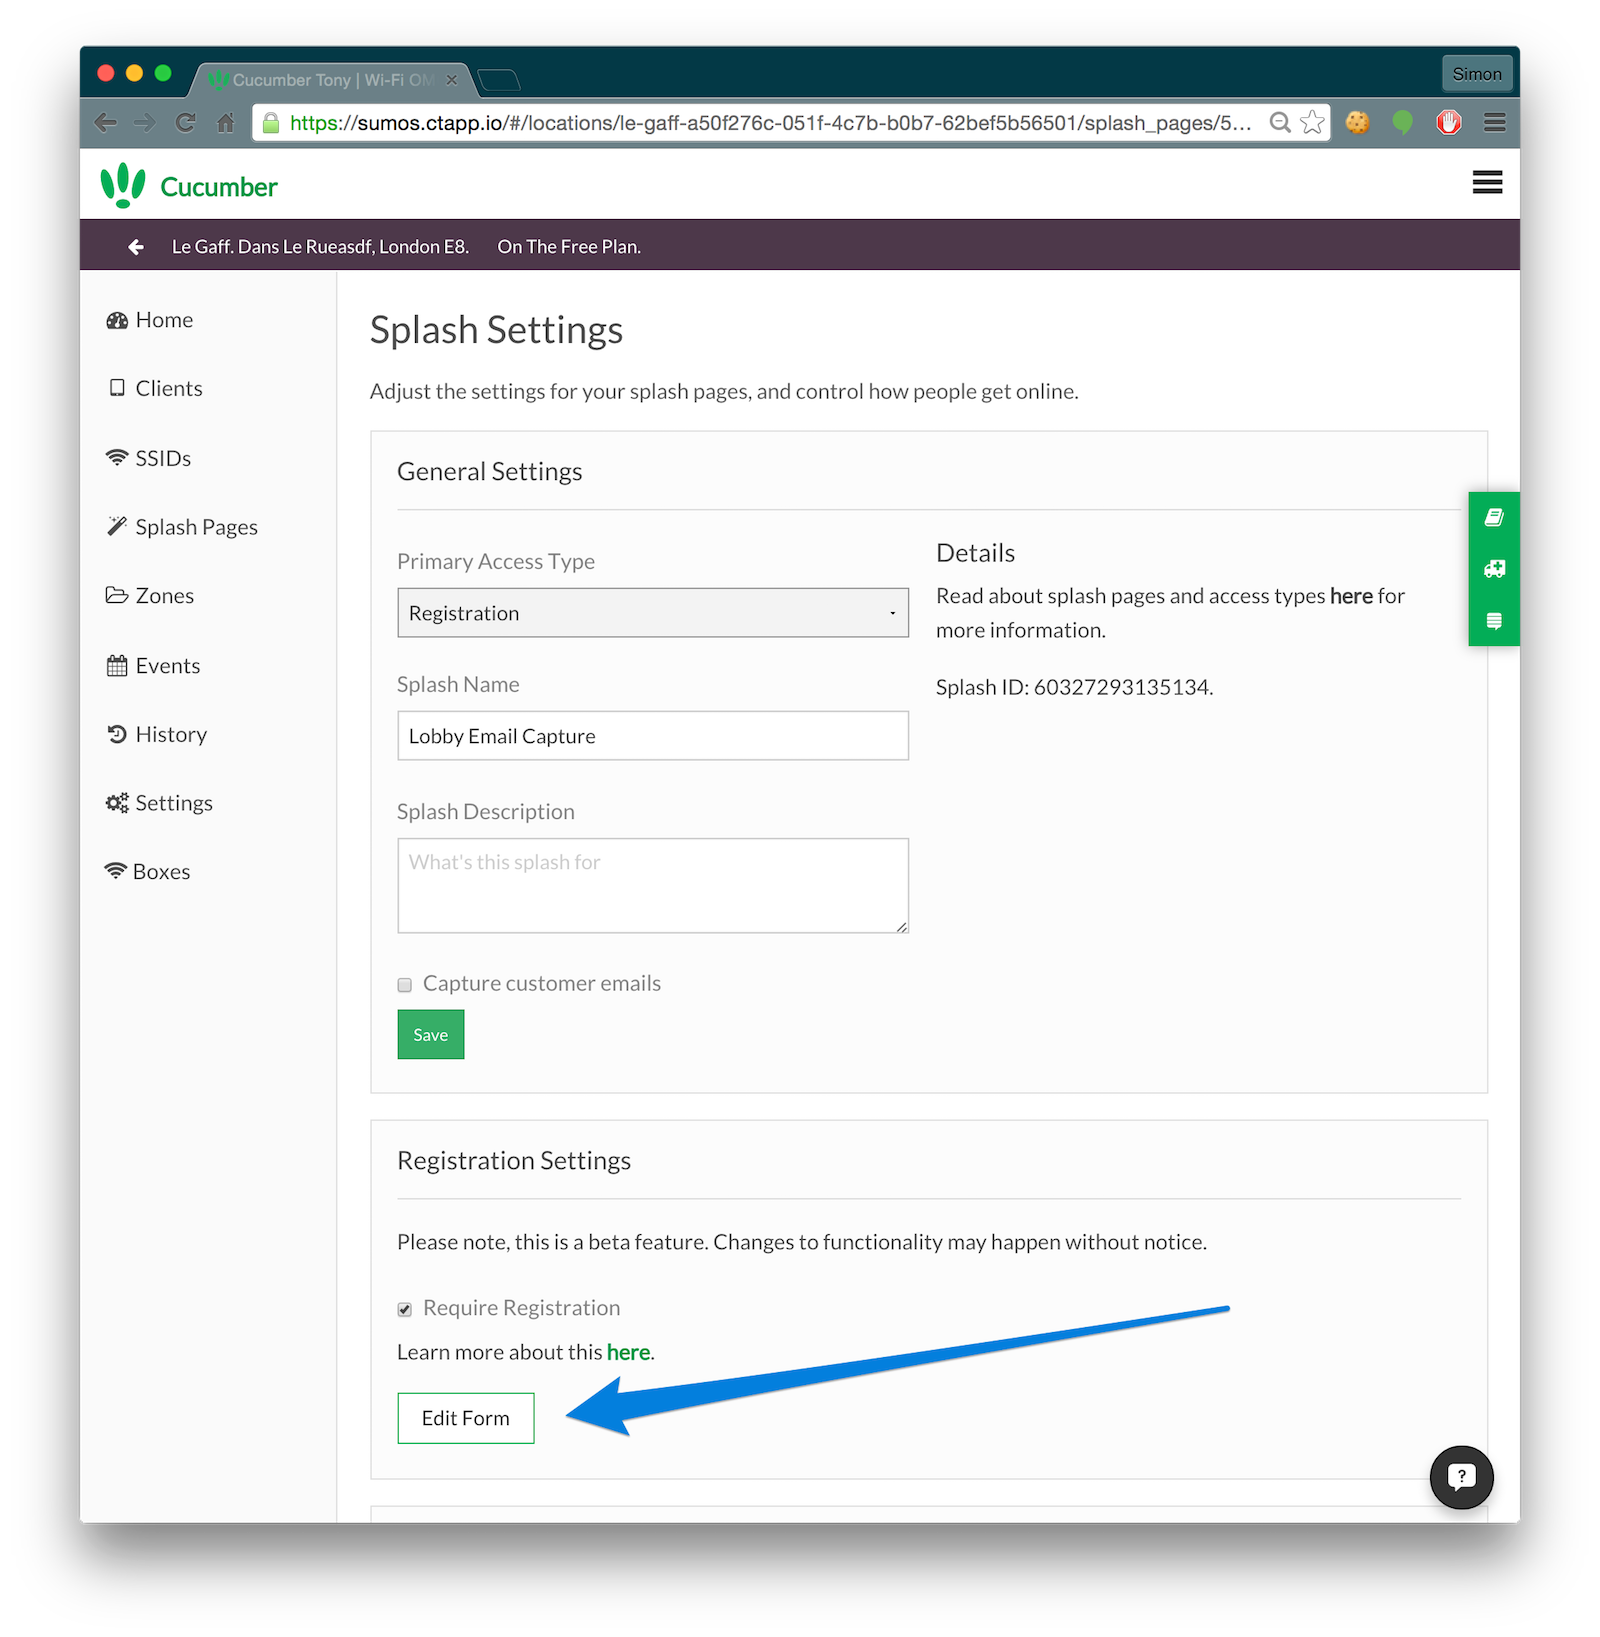1600x1637 pixels.
Task: Click the SSIDs wifi icon in sidebar
Action: [x=117, y=458]
